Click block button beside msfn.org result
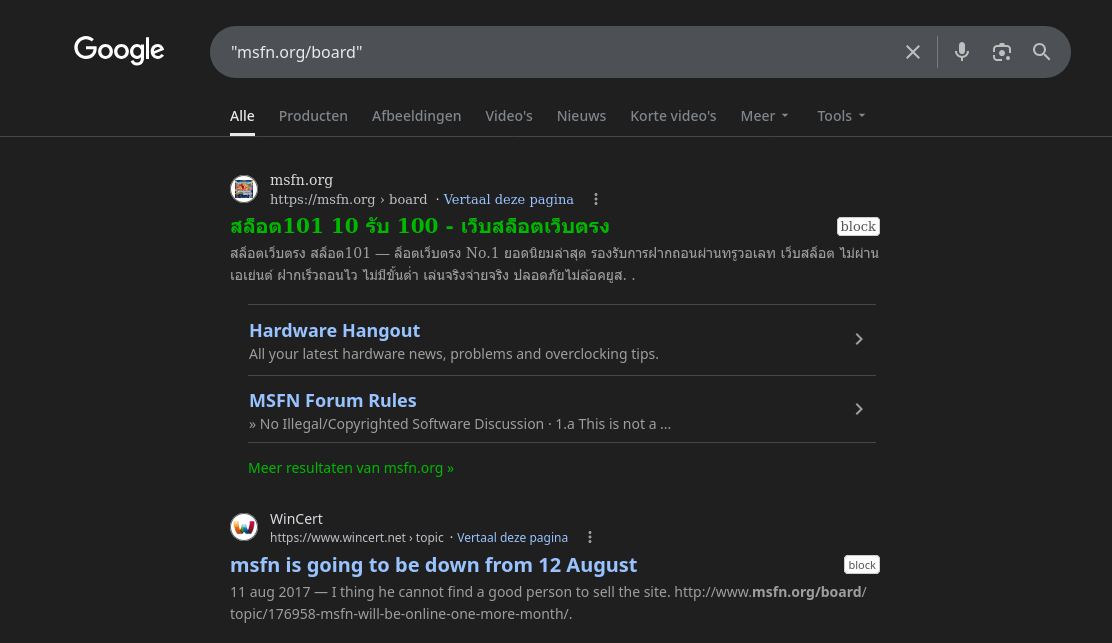Viewport: 1112px width, 643px height. (x=858, y=226)
